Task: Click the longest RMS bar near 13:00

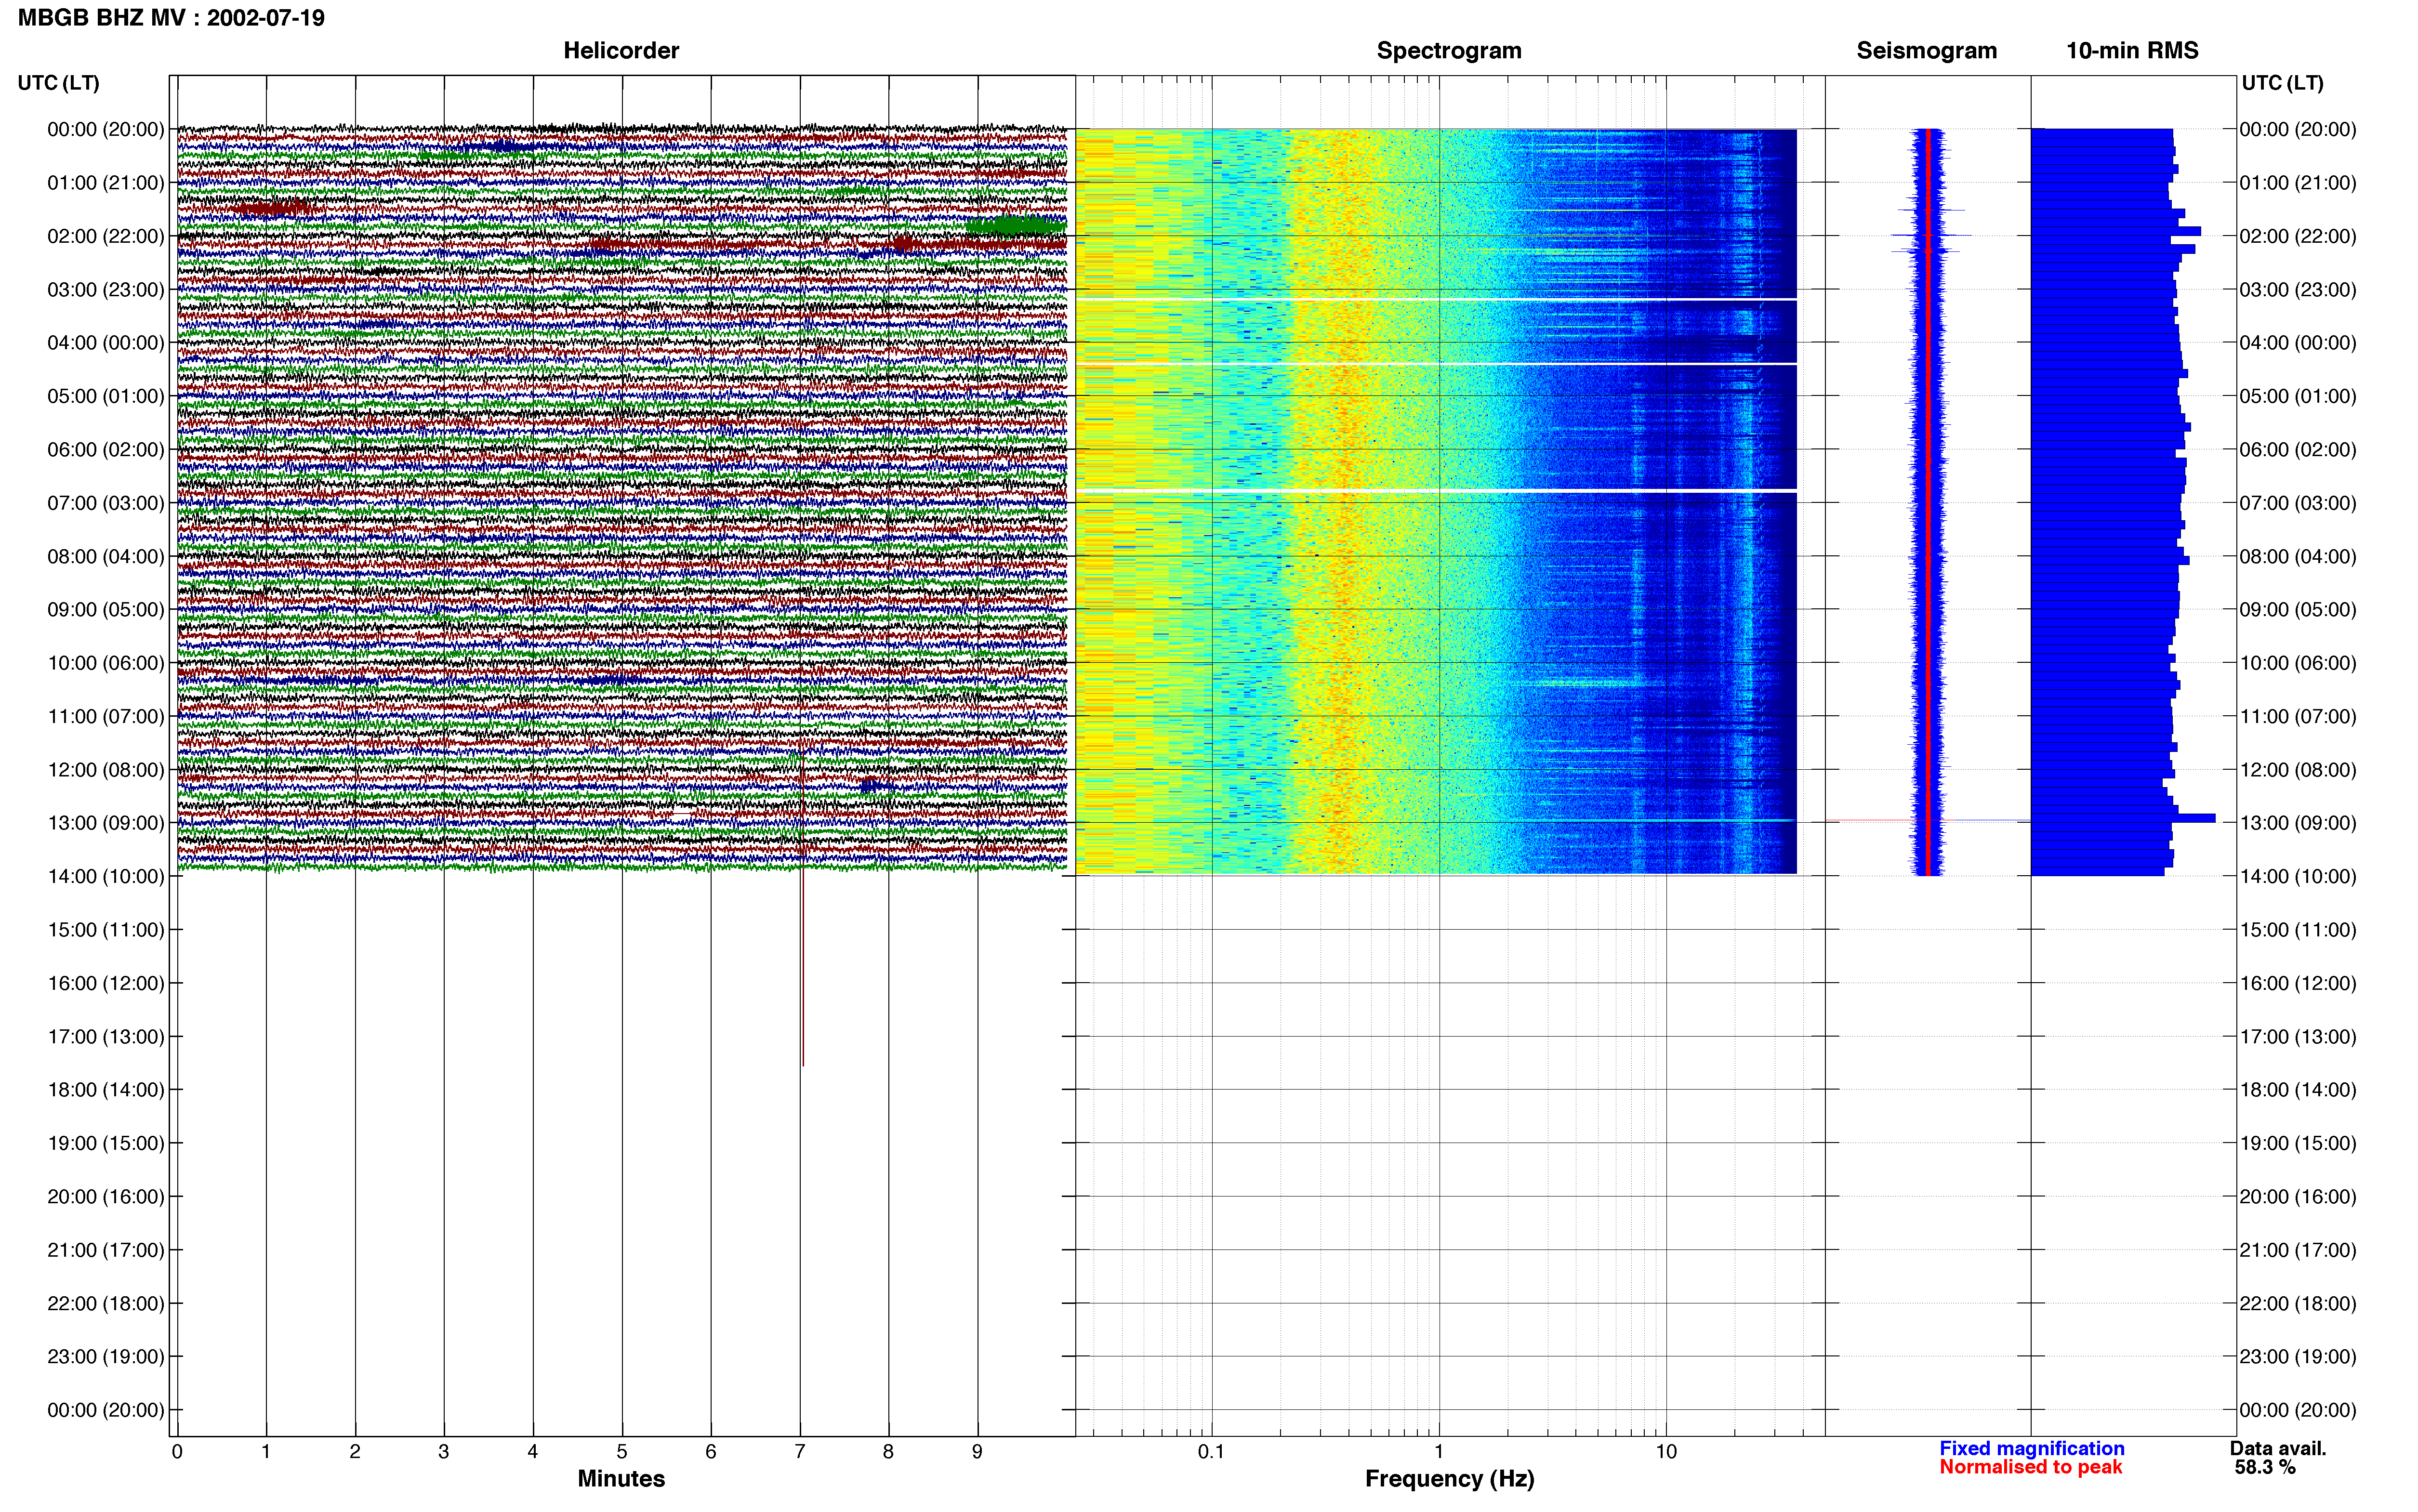Action: pyautogui.click(x=2122, y=818)
